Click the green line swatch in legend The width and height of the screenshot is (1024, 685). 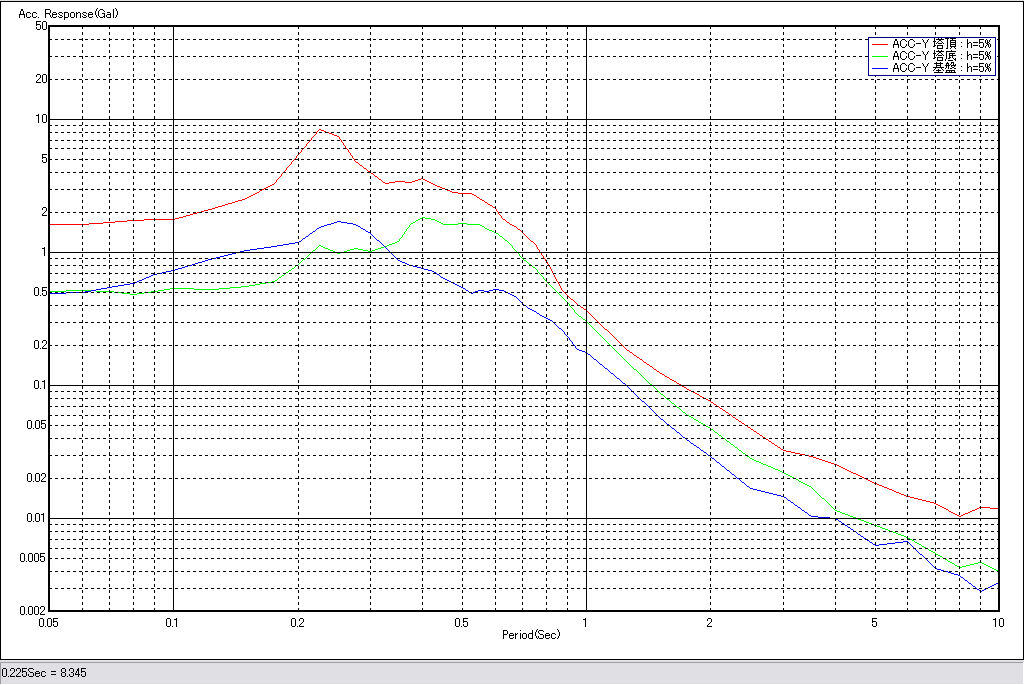click(880, 56)
